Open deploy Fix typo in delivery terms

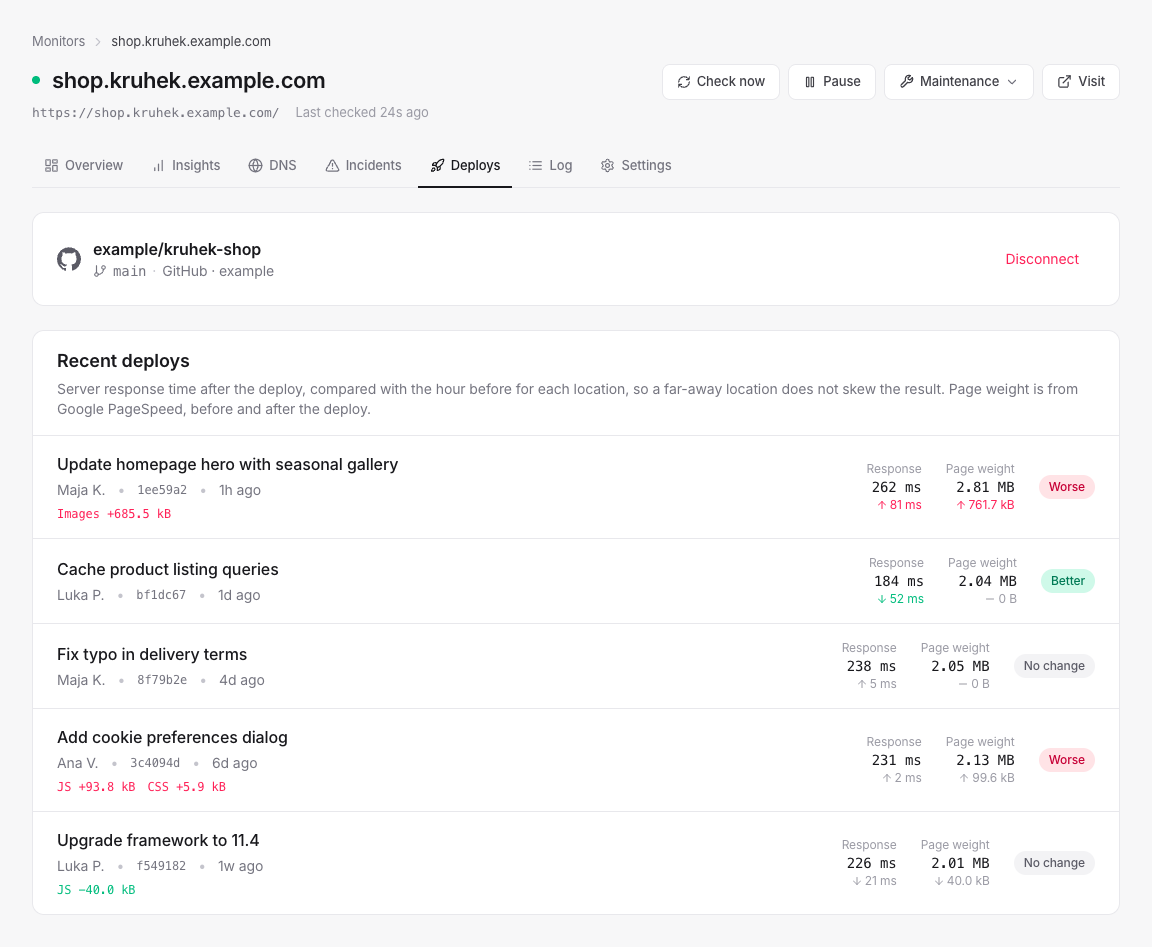[x=152, y=655]
